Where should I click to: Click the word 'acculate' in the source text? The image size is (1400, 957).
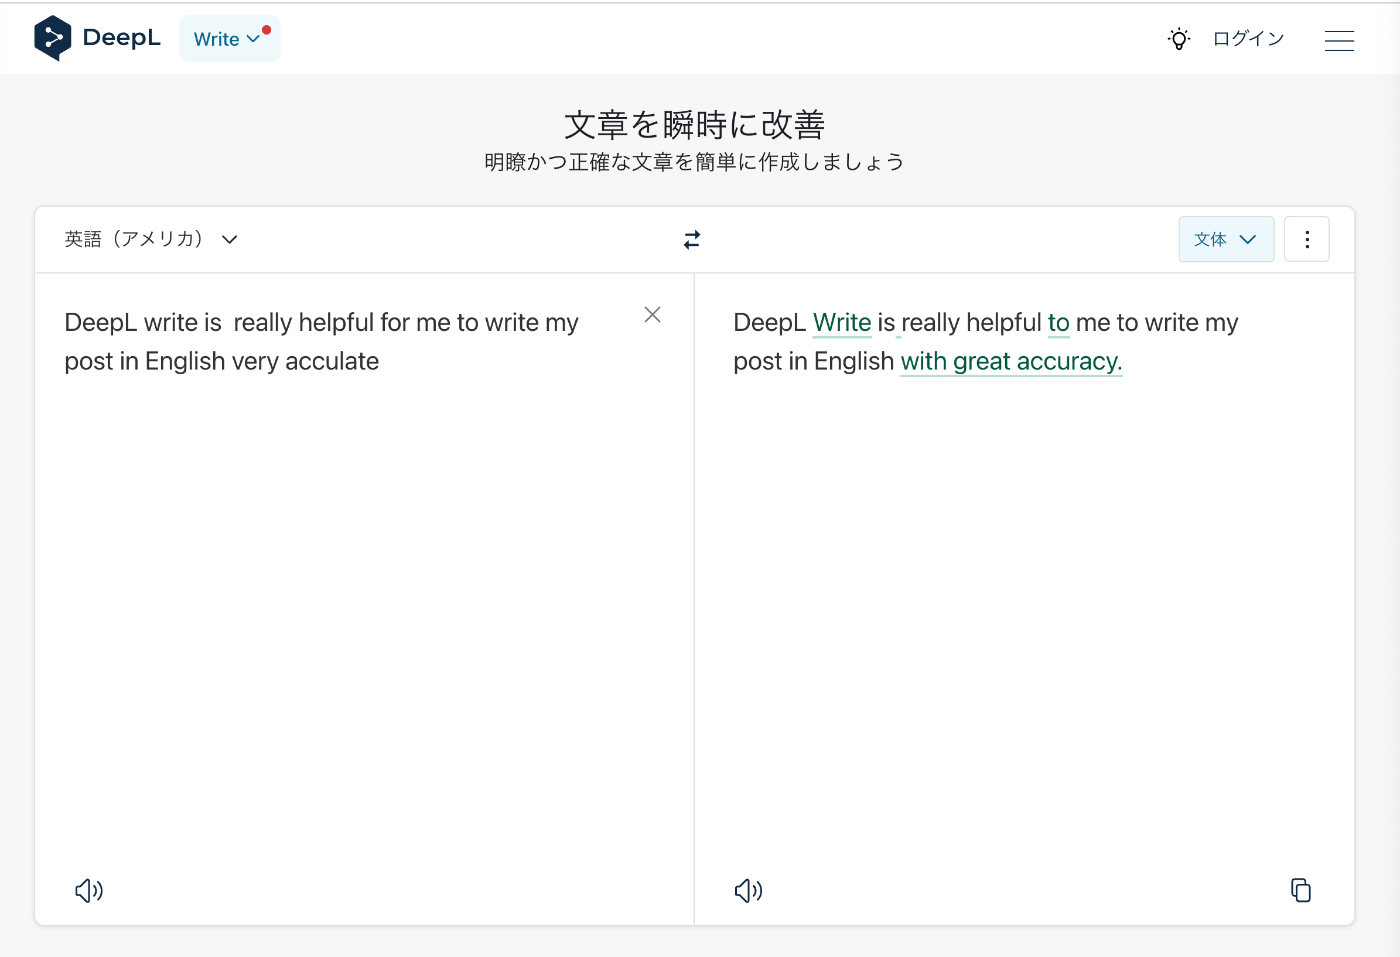point(332,361)
